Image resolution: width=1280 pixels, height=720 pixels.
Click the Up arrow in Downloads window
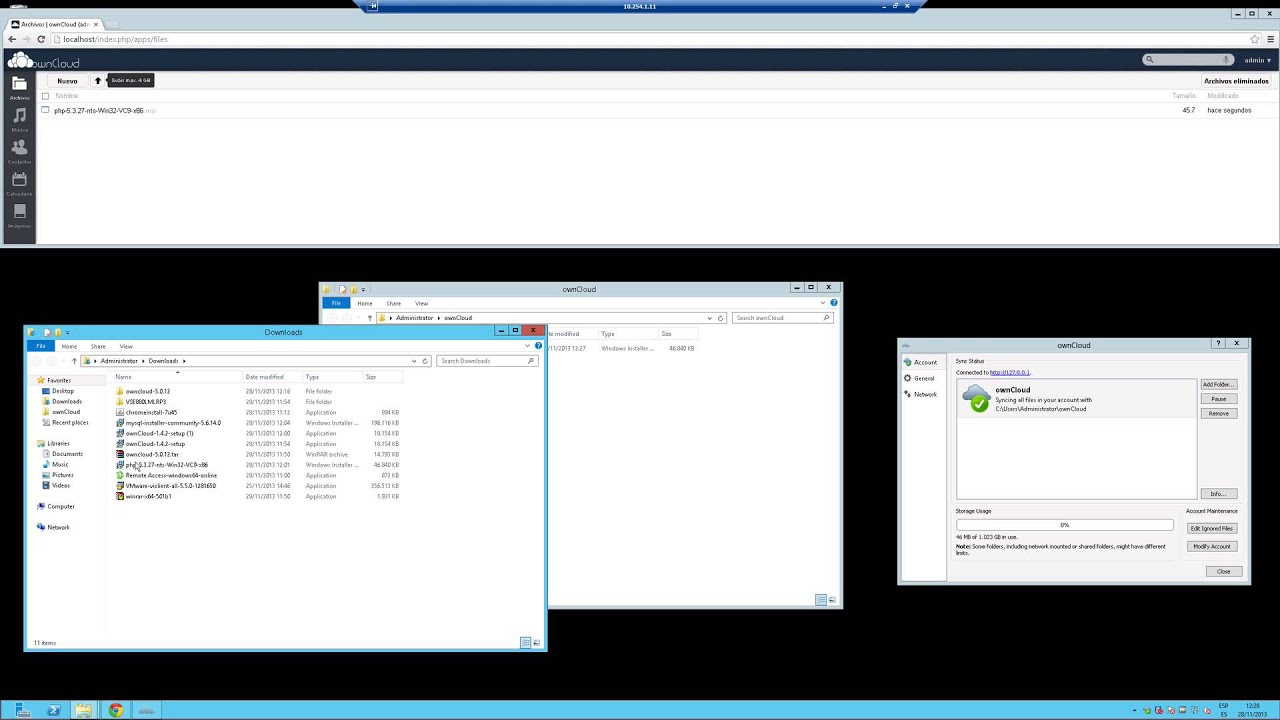pos(74,361)
